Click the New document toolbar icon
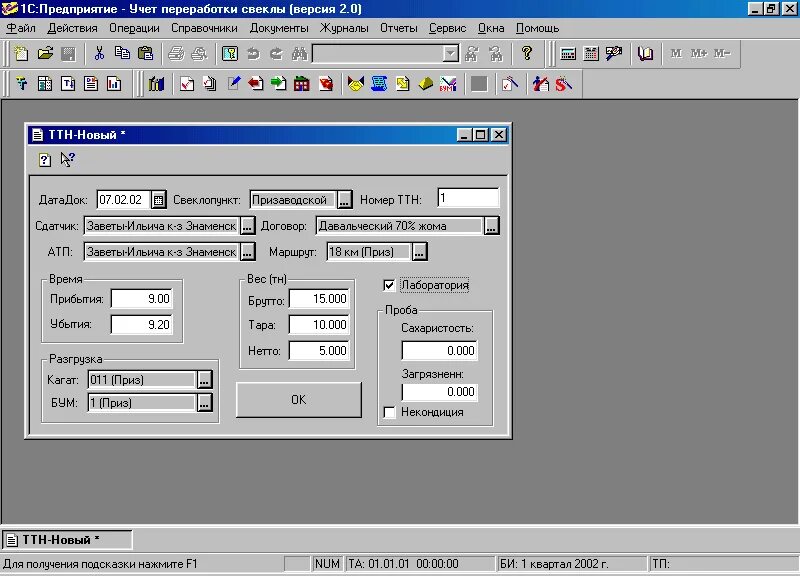 tap(21, 54)
